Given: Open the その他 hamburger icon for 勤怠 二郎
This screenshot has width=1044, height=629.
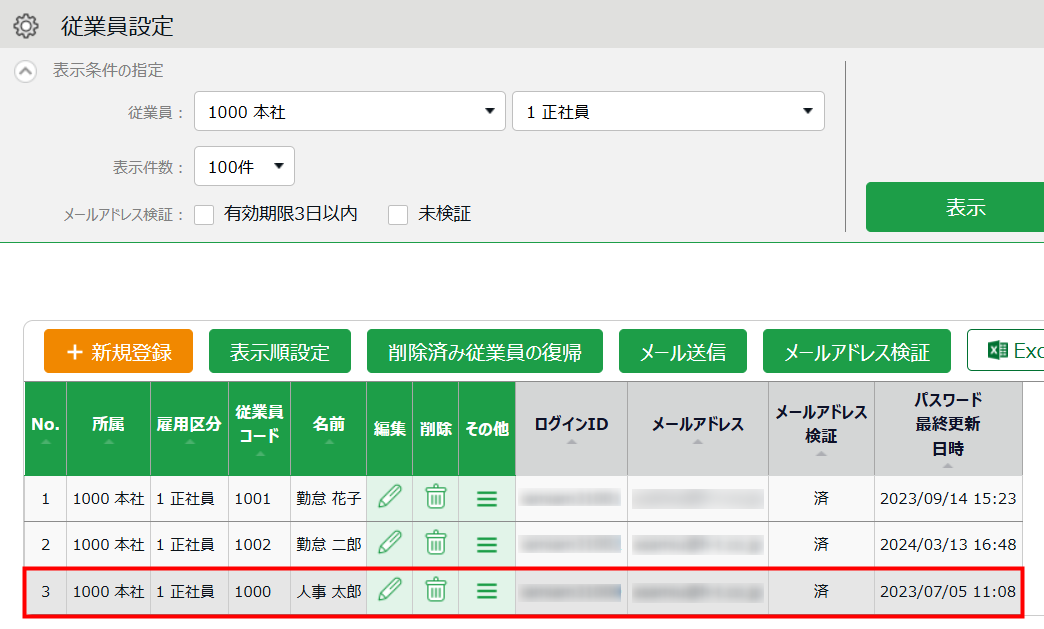Looking at the screenshot, I should click(487, 544).
